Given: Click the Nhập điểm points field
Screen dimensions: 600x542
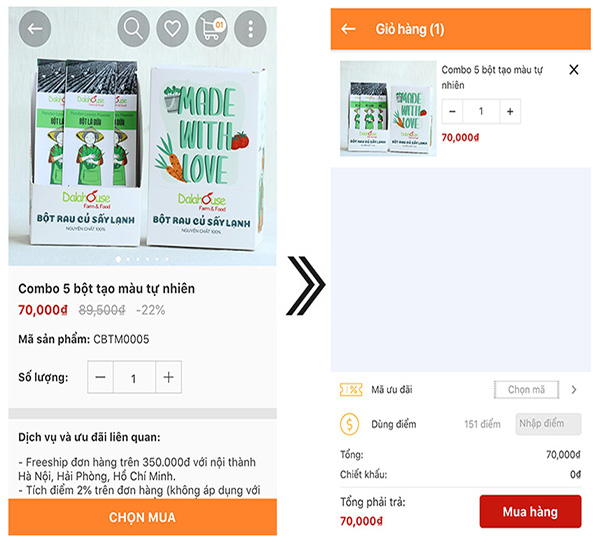Looking at the screenshot, I should 547,424.
